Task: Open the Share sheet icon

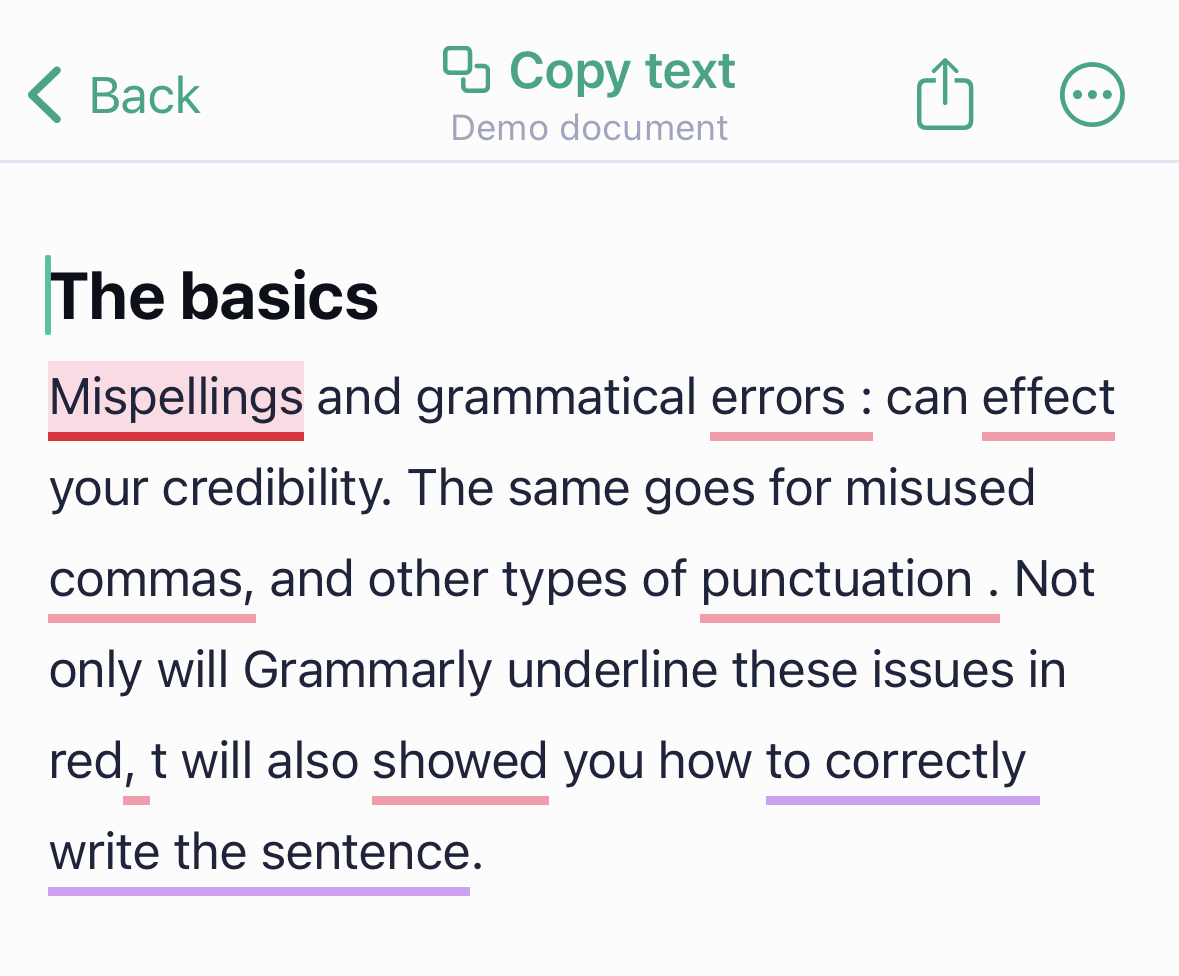Action: pos(944,93)
